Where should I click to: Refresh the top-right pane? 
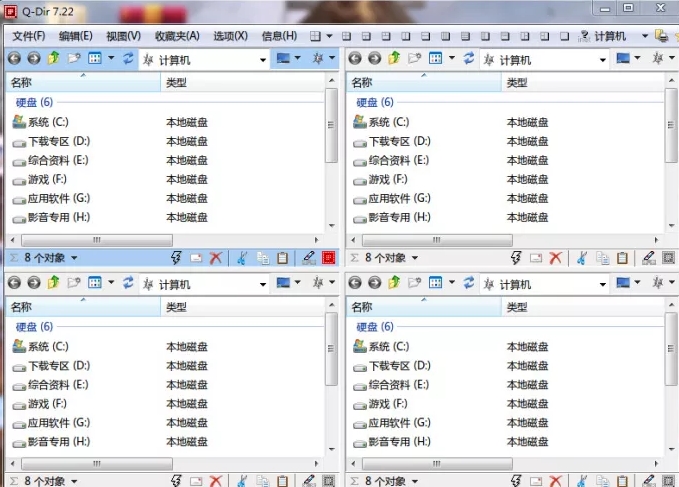click(x=469, y=58)
